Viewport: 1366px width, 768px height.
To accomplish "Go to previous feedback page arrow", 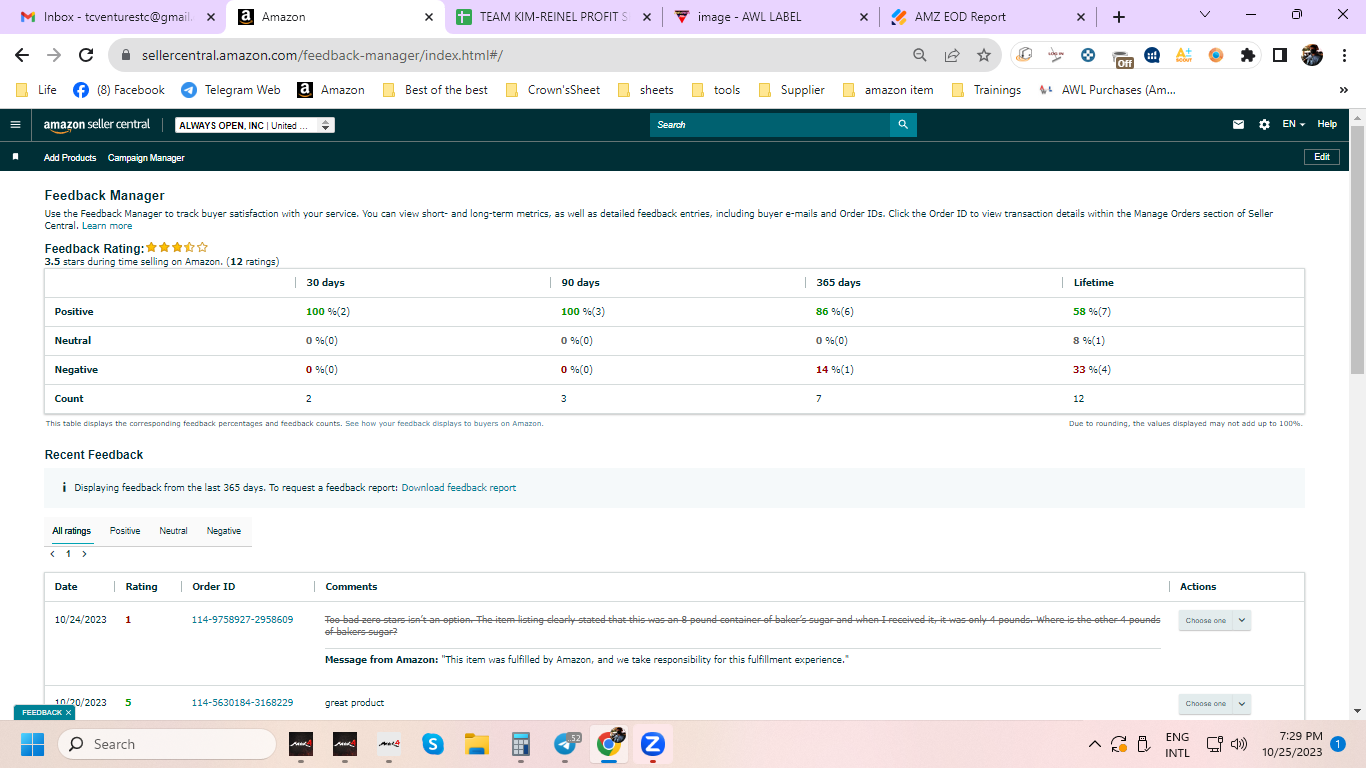I will tap(52, 554).
